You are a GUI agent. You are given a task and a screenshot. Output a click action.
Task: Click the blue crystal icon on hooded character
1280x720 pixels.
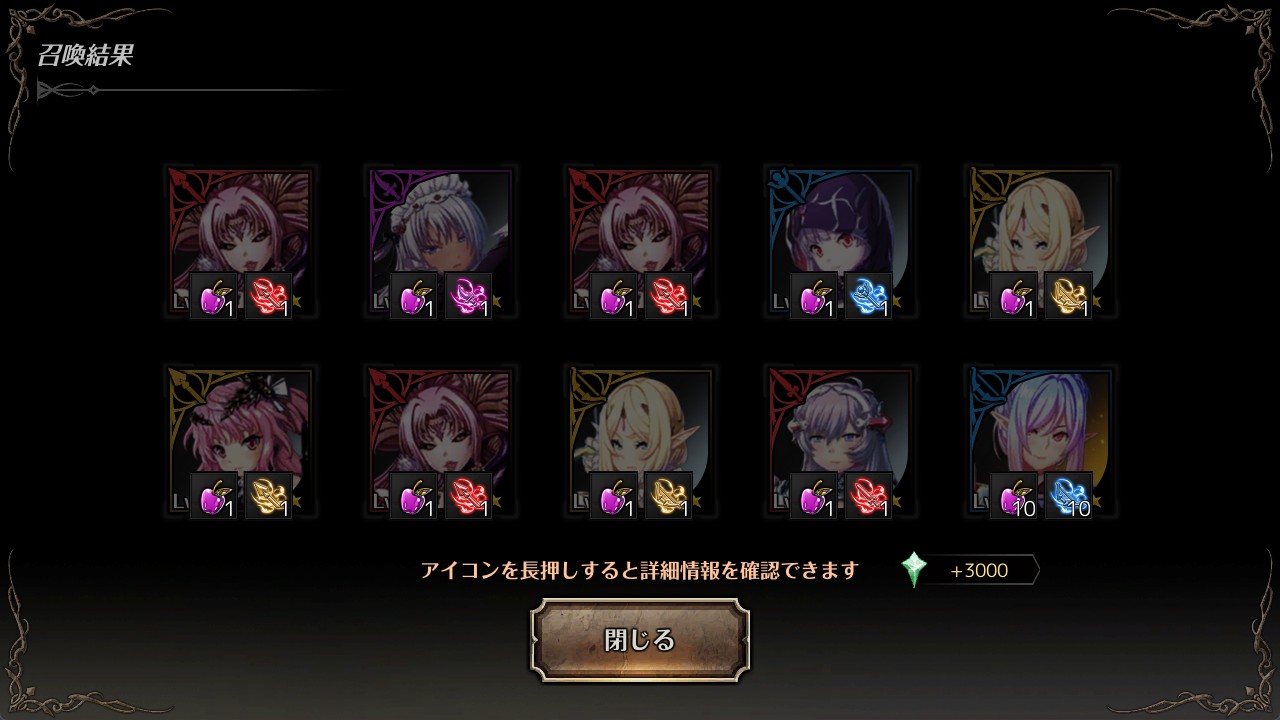pos(868,295)
